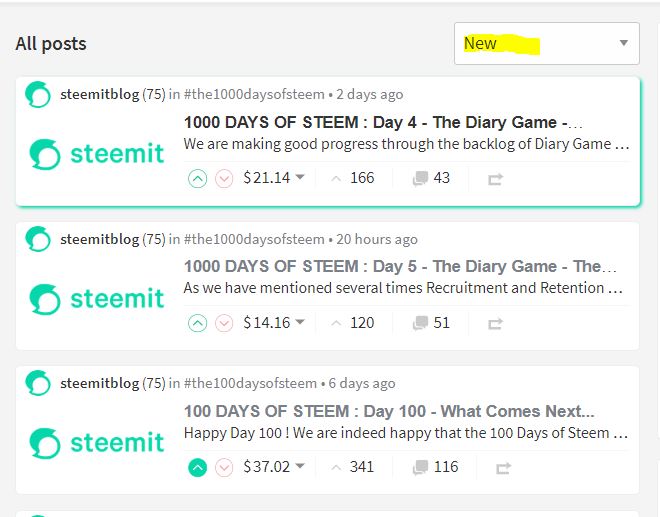Upvote the Day 5 Diary Game post
The width and height of the screenshot is (660, 517).
pos(197,323)
